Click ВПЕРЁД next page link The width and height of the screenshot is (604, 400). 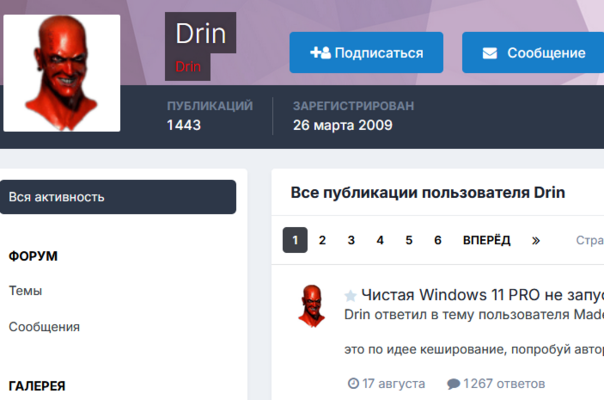[x=486, y=240]
